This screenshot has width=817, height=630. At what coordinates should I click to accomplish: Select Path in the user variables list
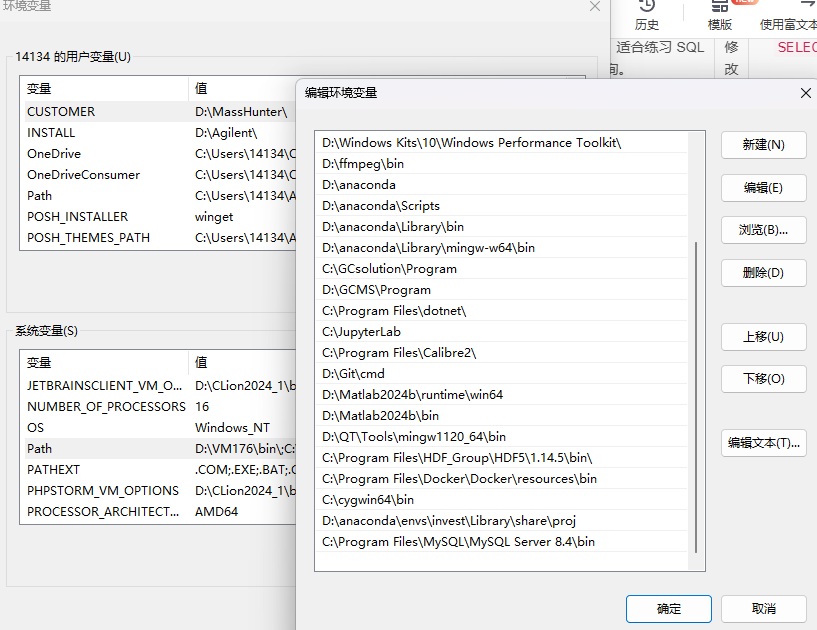[158, 196]
